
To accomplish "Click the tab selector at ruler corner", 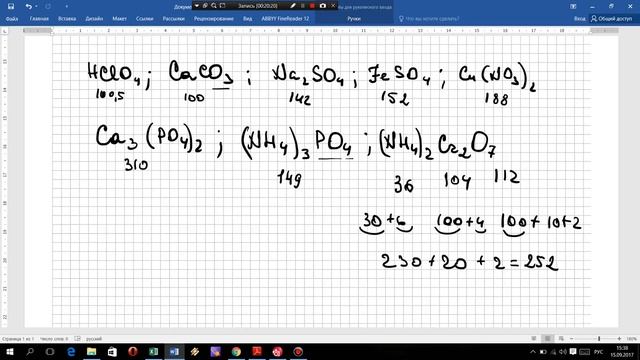I will tap(4, 31).
